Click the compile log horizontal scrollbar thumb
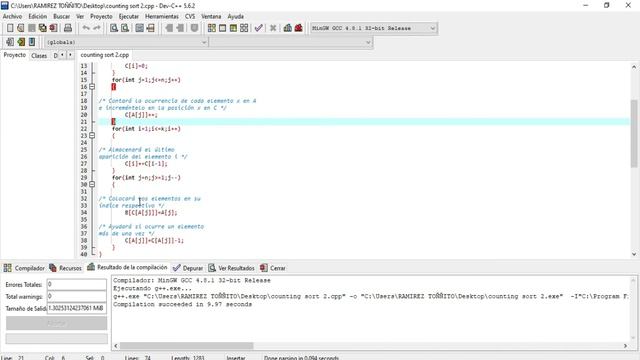Screen dimensions: 640x360 click(x=187, y=346)
